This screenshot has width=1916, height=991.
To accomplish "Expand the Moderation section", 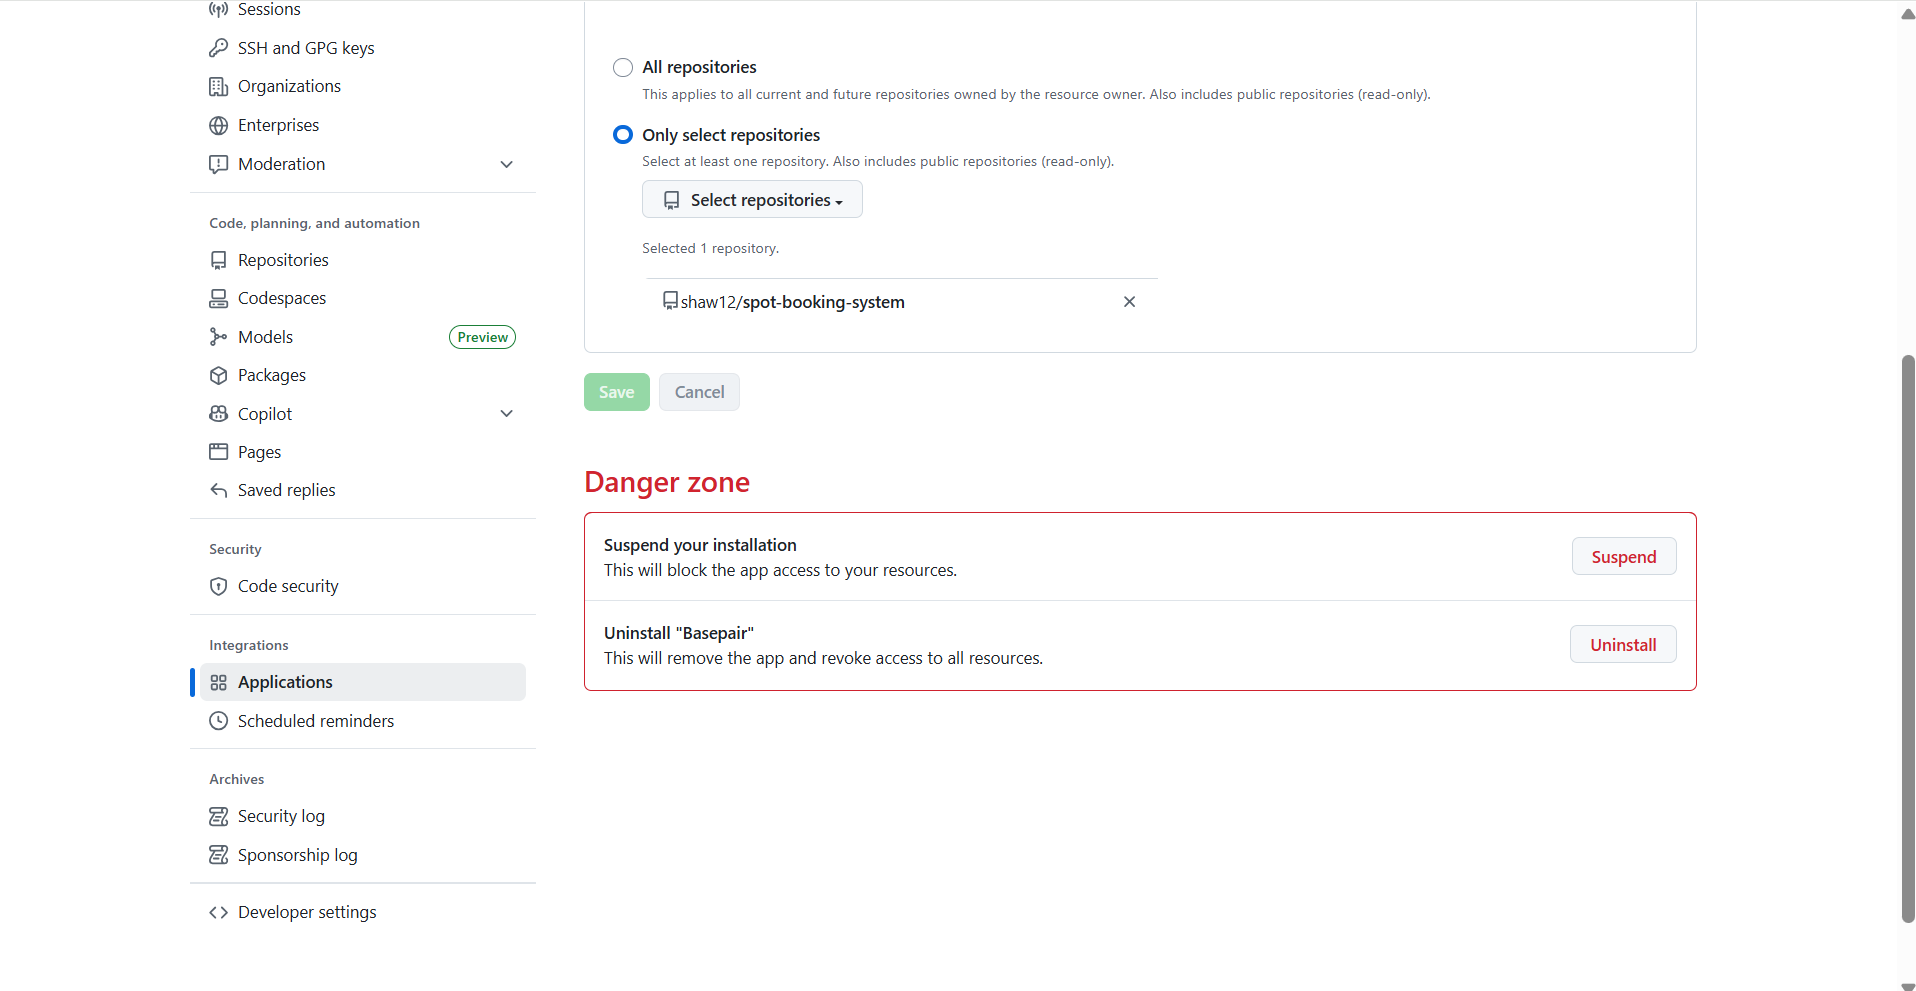I will [507, 164].
